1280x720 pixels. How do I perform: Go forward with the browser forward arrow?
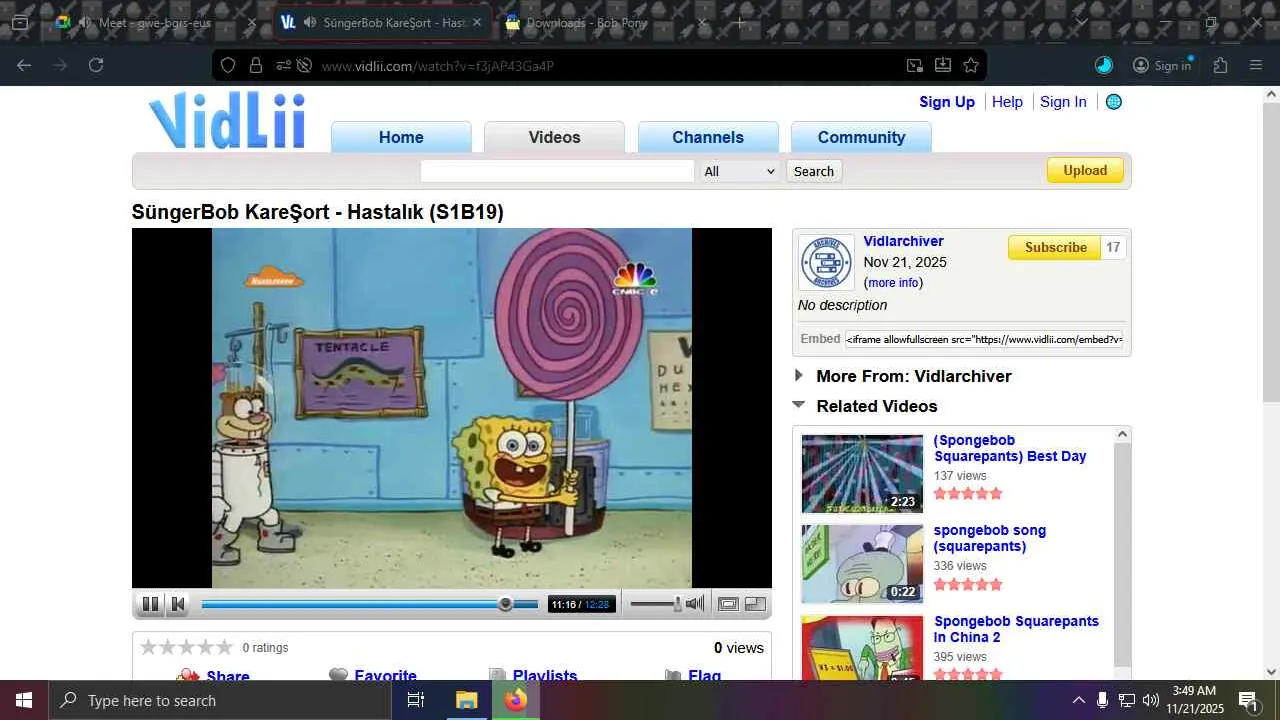pyautogui.click(x=60, y=65)
